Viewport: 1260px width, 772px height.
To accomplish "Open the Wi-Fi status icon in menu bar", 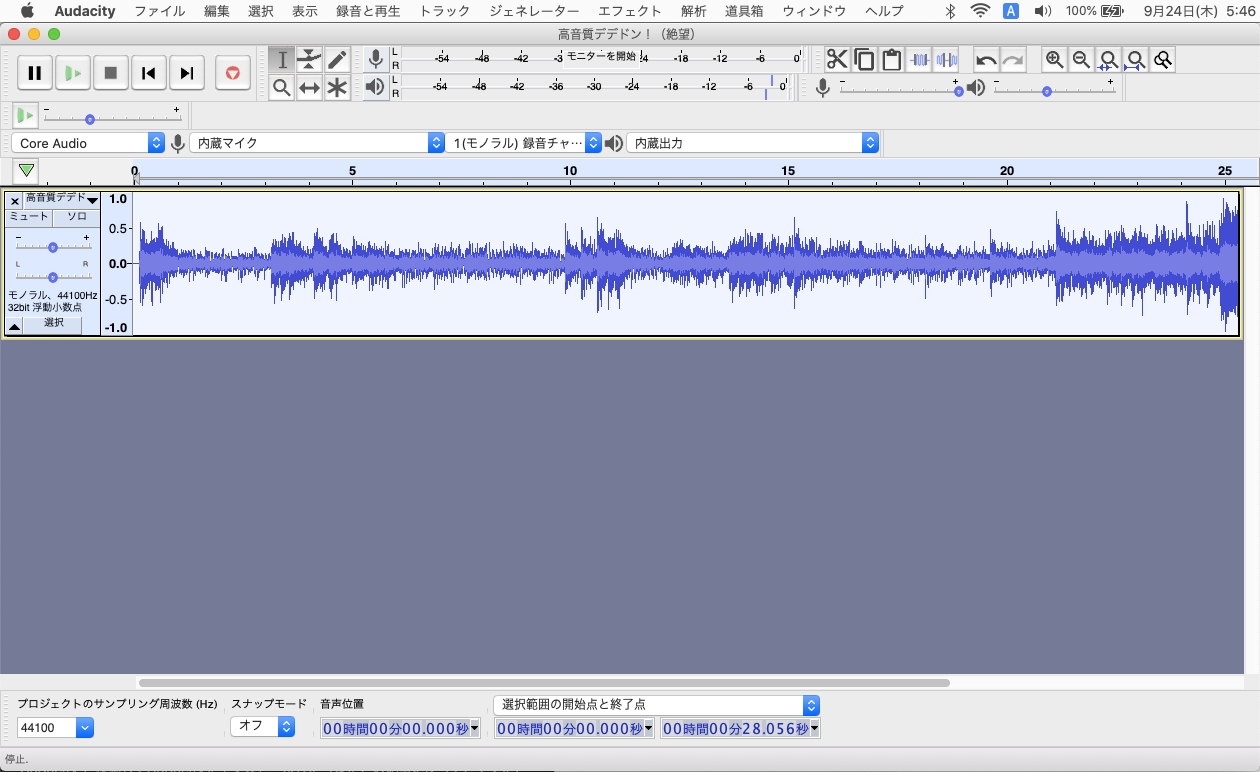I will tap(981, 11).
